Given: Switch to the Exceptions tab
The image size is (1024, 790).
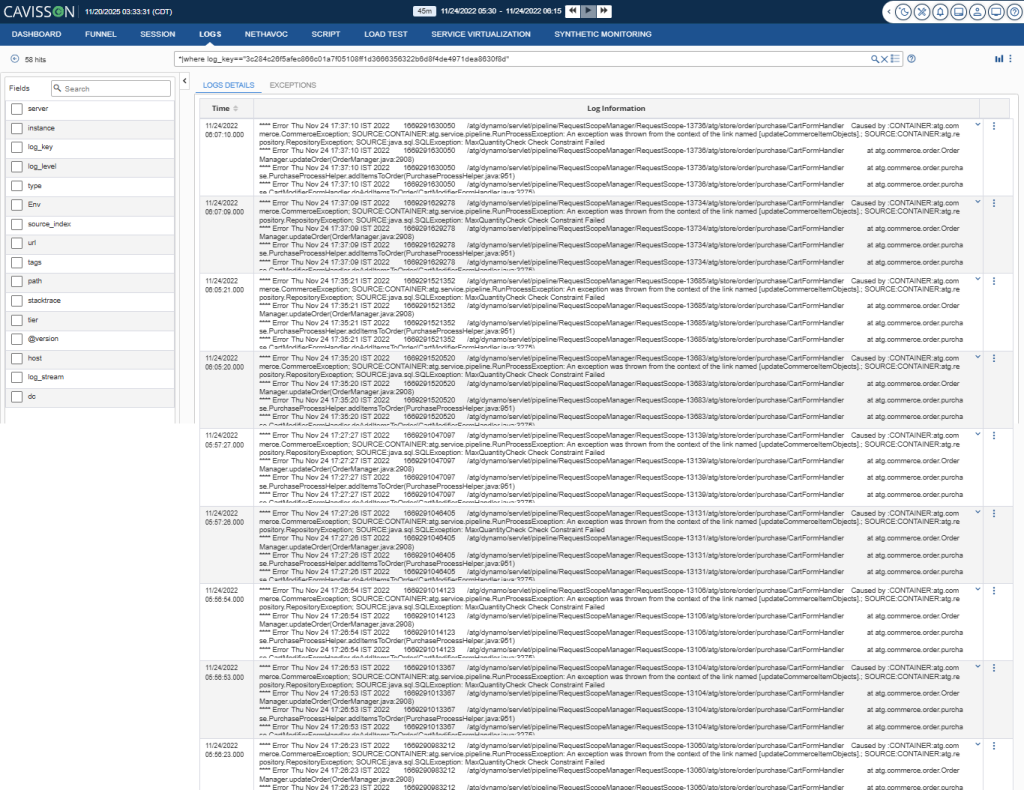Looking at the screenshot, I should coord(292,85).
